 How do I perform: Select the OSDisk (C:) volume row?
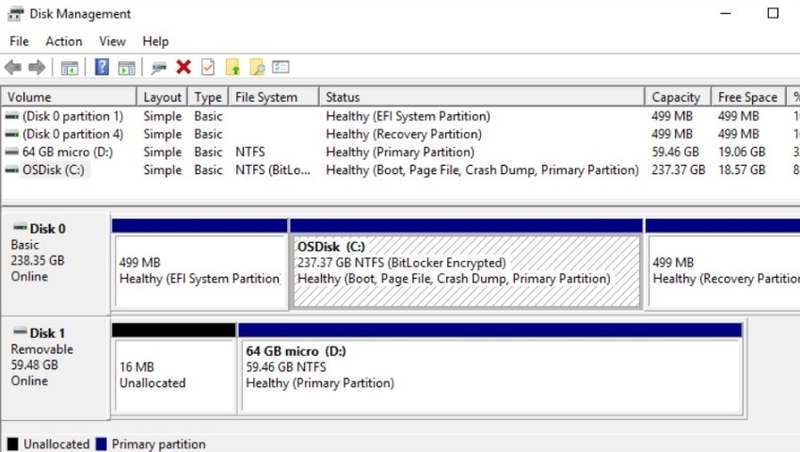tap(400, 170)
